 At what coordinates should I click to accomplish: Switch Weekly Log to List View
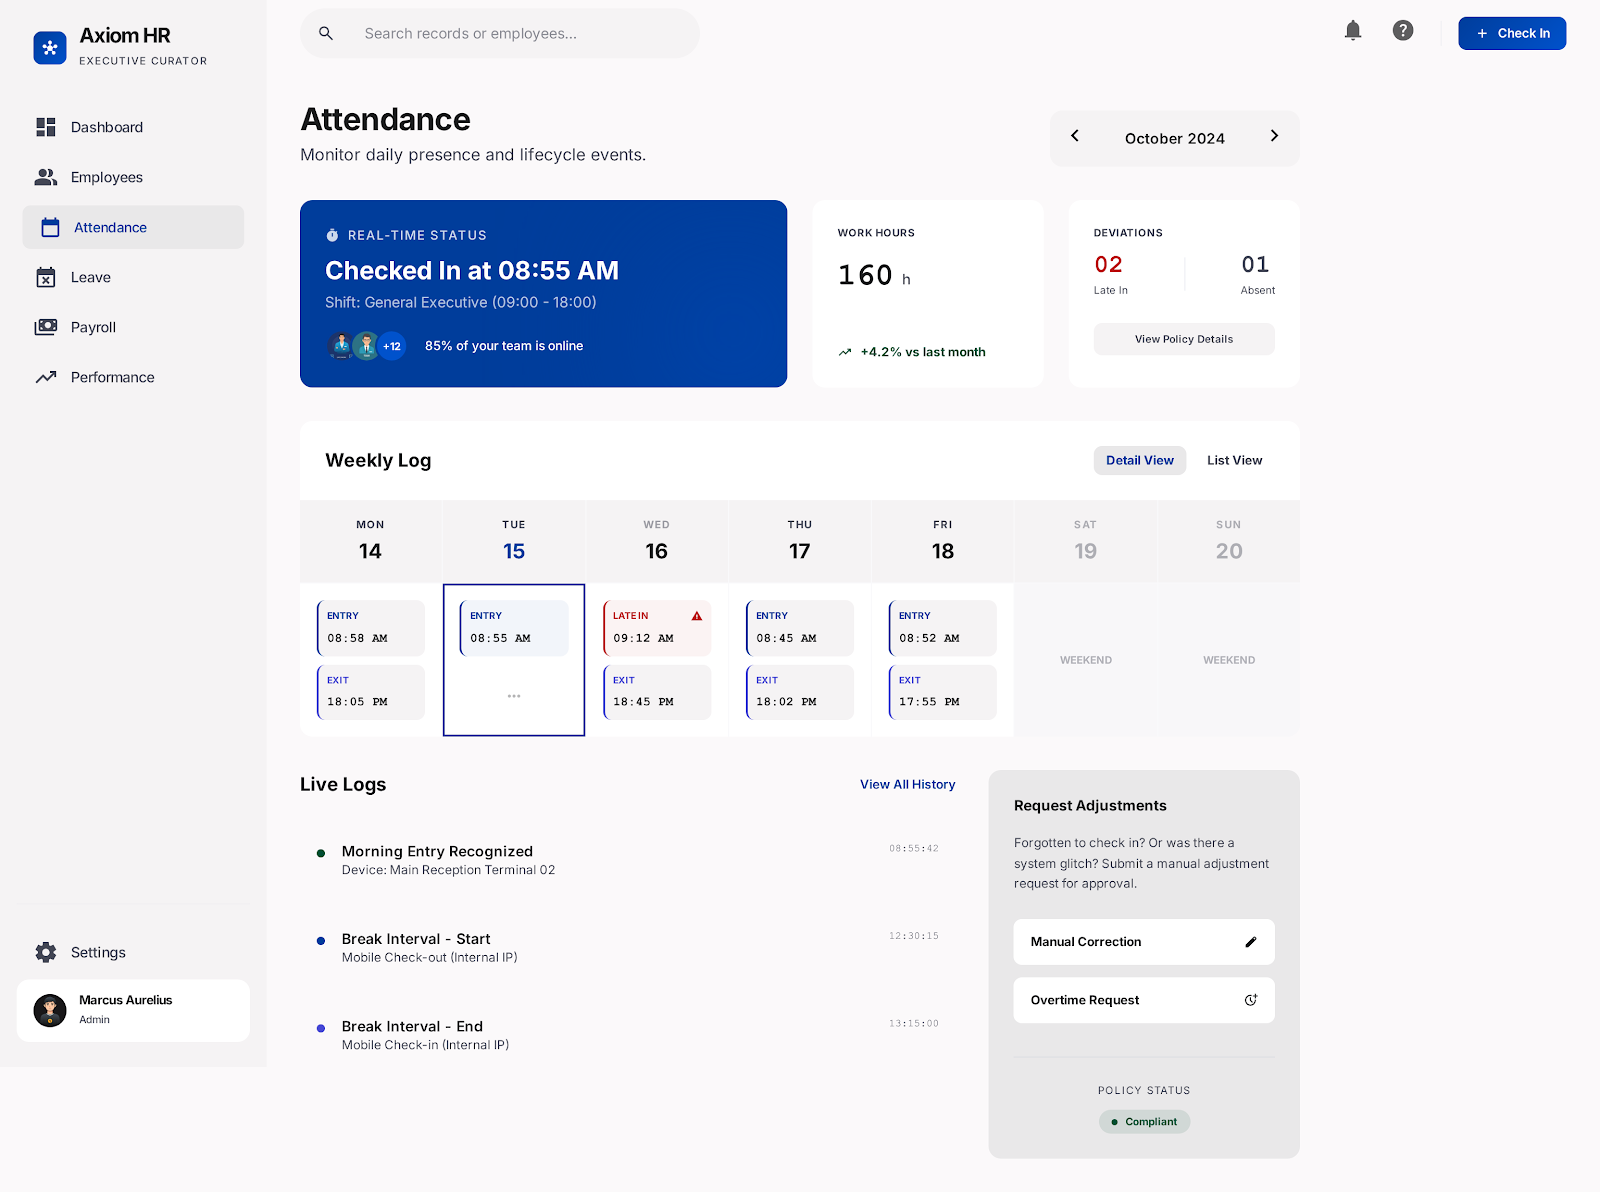tap(1233, 460)
